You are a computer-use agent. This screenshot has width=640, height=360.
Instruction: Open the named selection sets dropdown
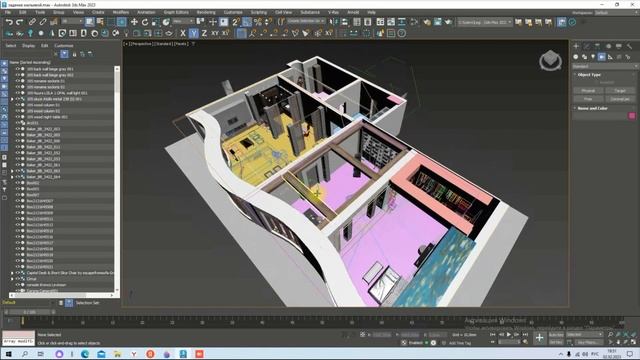(x=306, y=21)
